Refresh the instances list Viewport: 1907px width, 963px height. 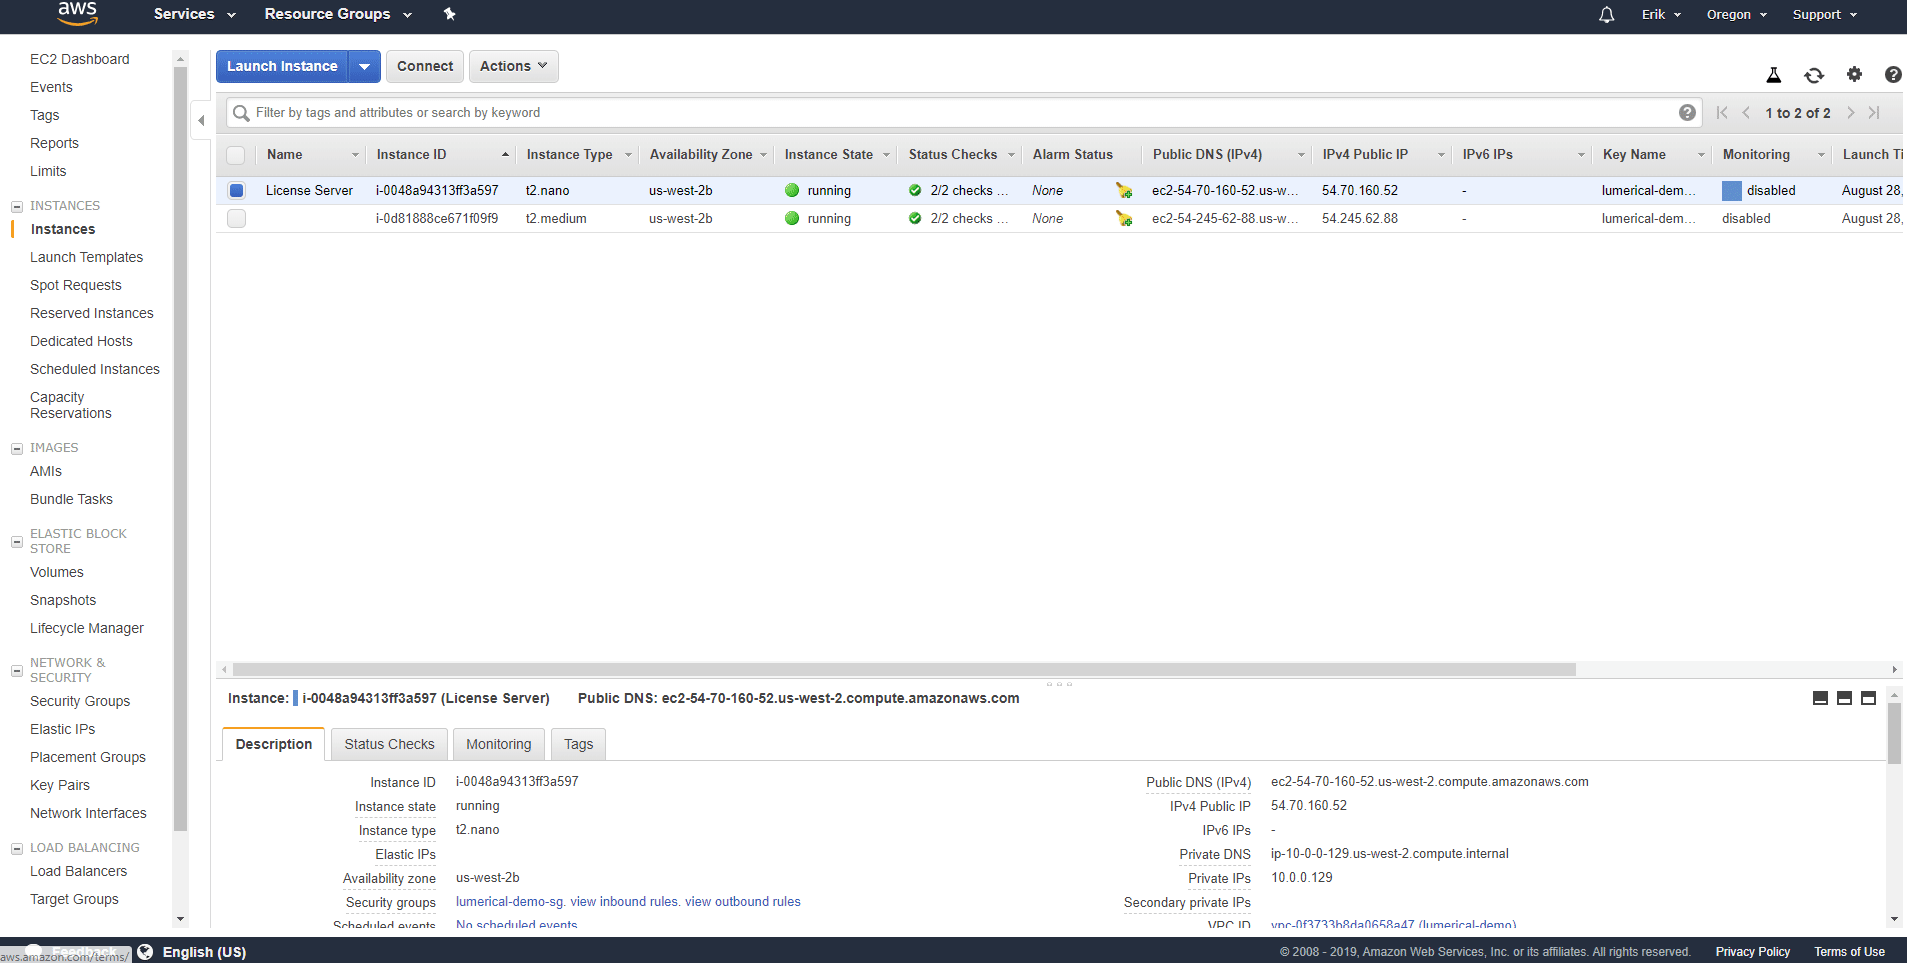coord(1813,75)
